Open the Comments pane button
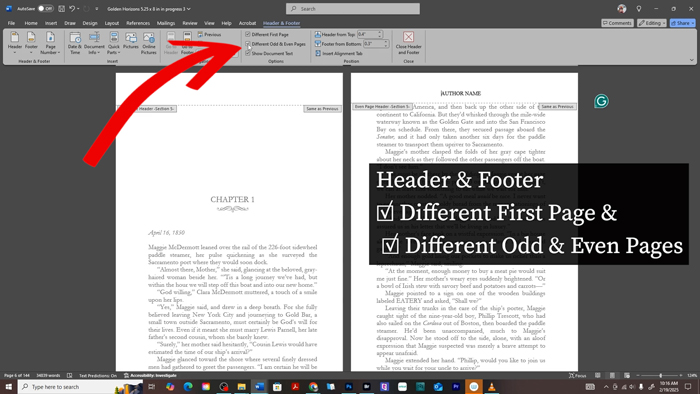The height and width of the screenshot is (394, 700). pos(617,23)
